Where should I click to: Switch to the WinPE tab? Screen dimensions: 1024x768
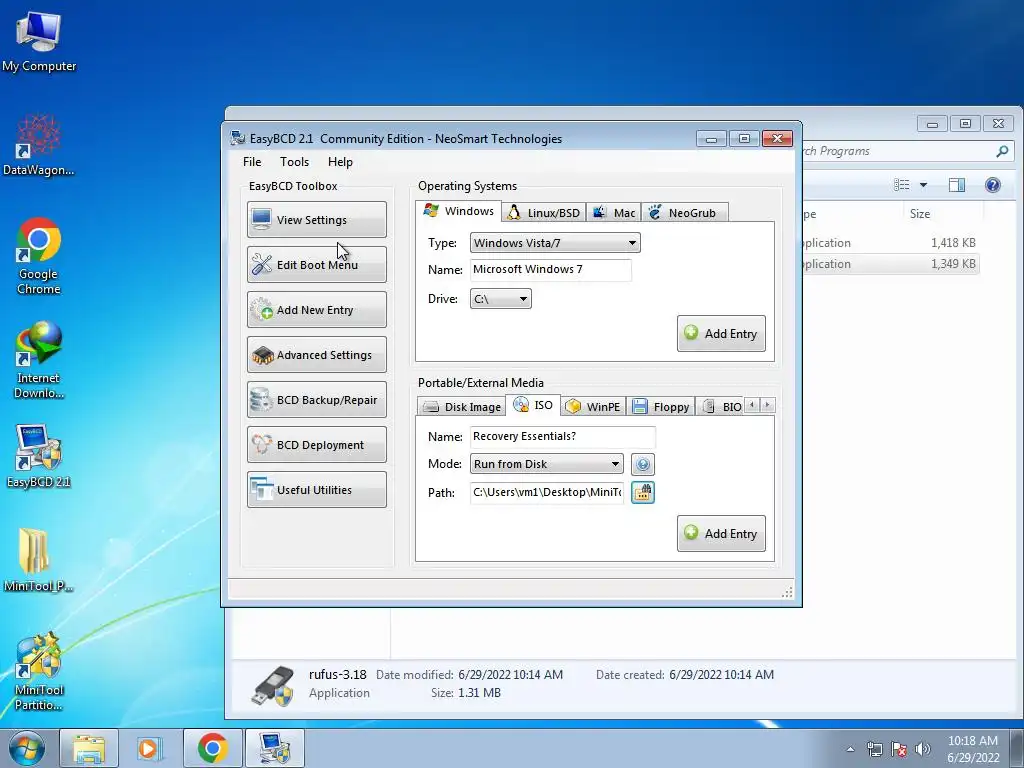pos(593,407)
